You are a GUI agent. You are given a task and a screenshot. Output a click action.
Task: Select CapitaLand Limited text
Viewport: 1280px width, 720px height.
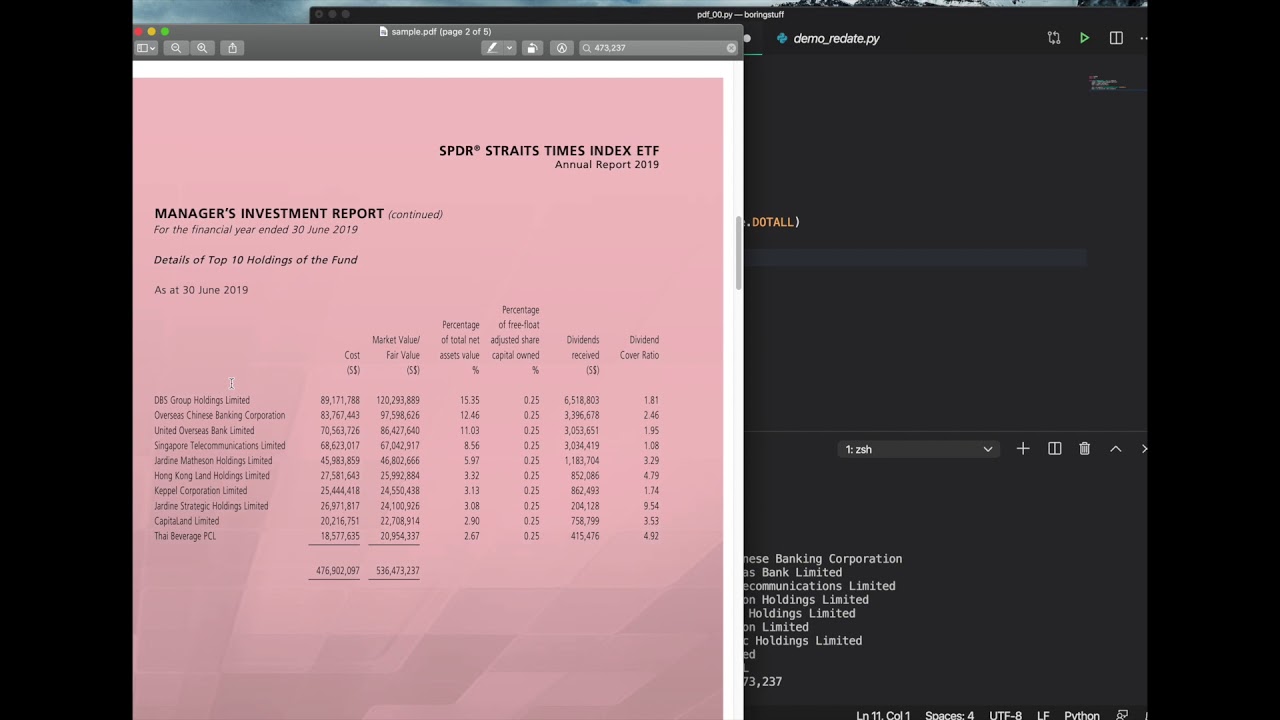coord(186,520)
